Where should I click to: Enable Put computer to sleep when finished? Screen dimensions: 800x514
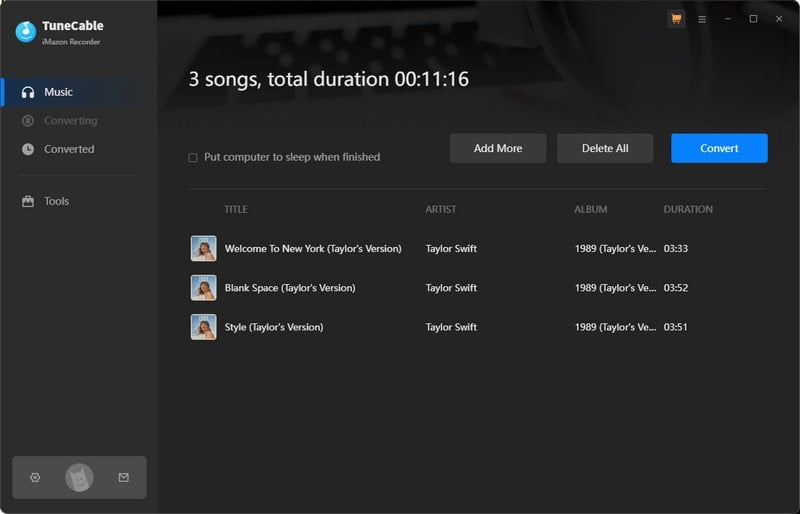pyautogui.click(x=193, y=158)
